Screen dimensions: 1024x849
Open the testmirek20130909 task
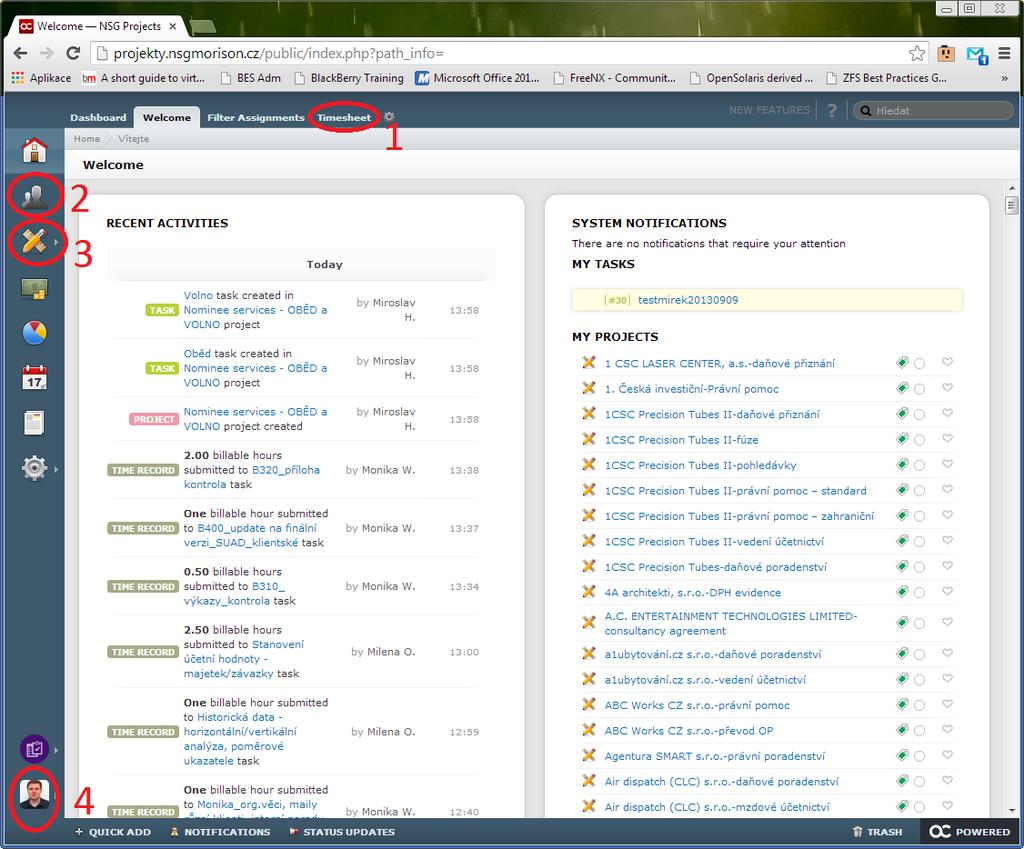(x=688, y=300)
